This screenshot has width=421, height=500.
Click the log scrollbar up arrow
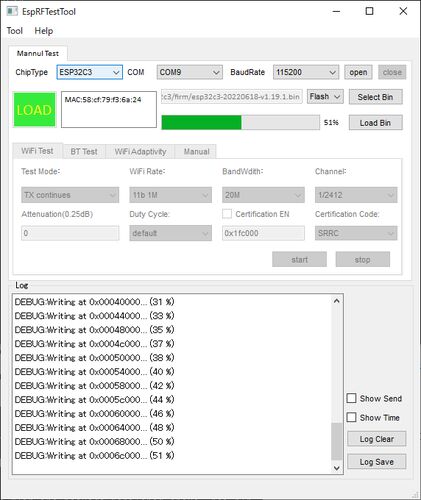pyautogui.click(x=337, y=301)
